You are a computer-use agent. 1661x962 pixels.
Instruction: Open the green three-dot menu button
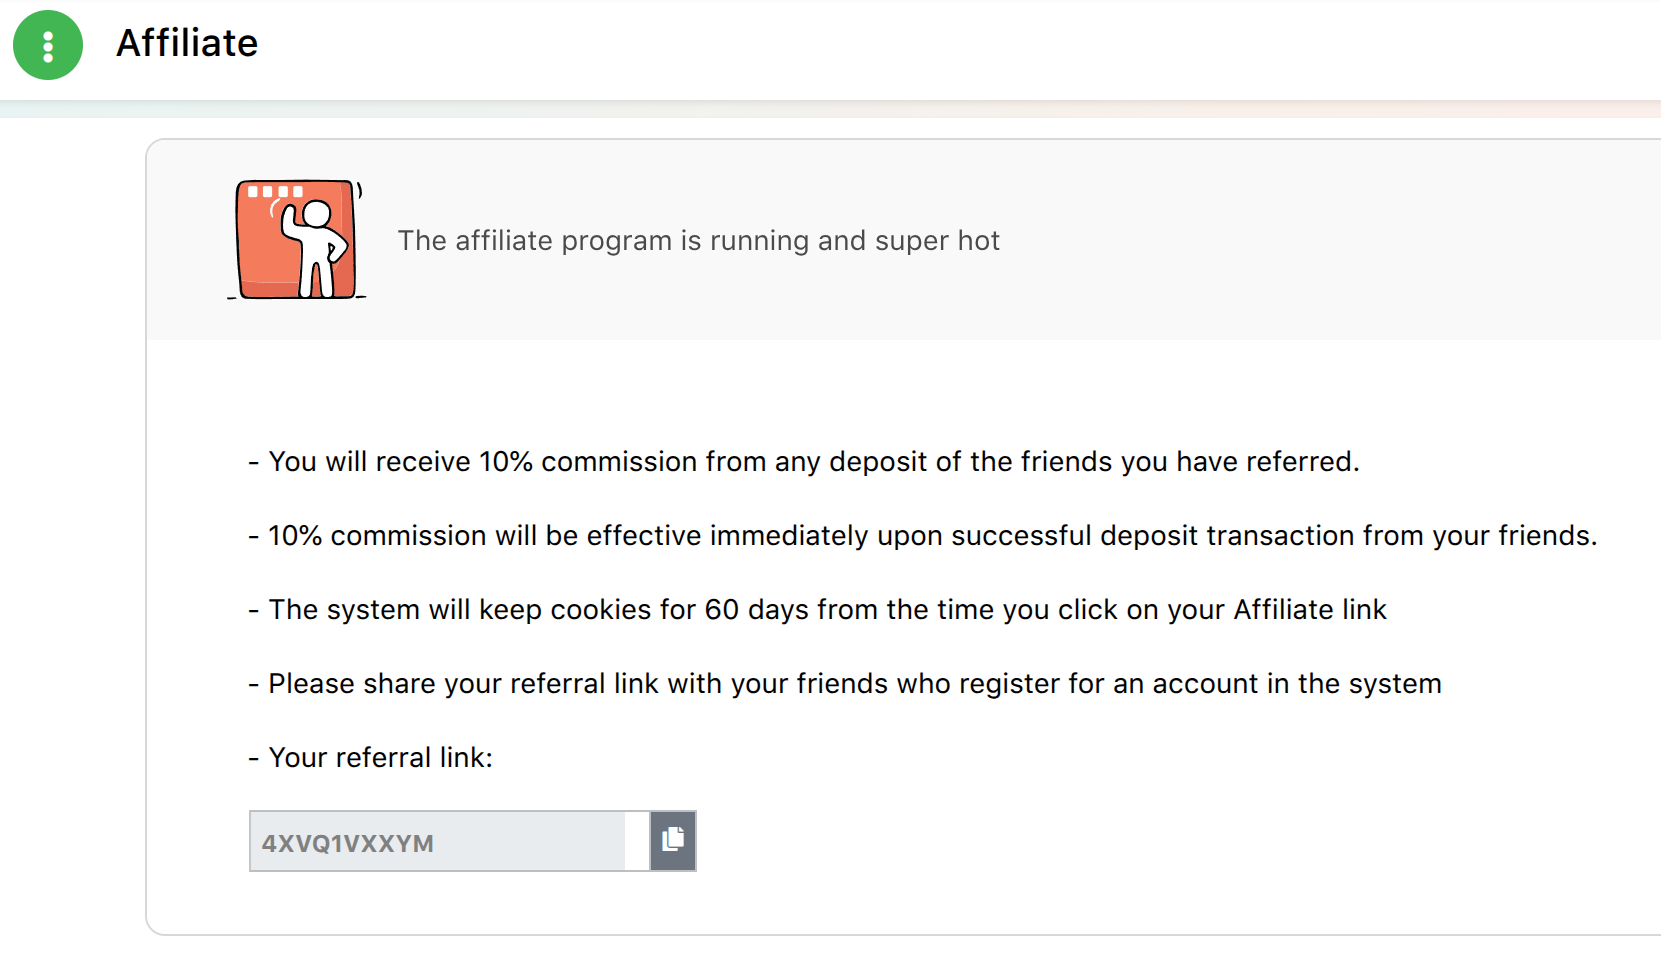[x=48, y=45]
